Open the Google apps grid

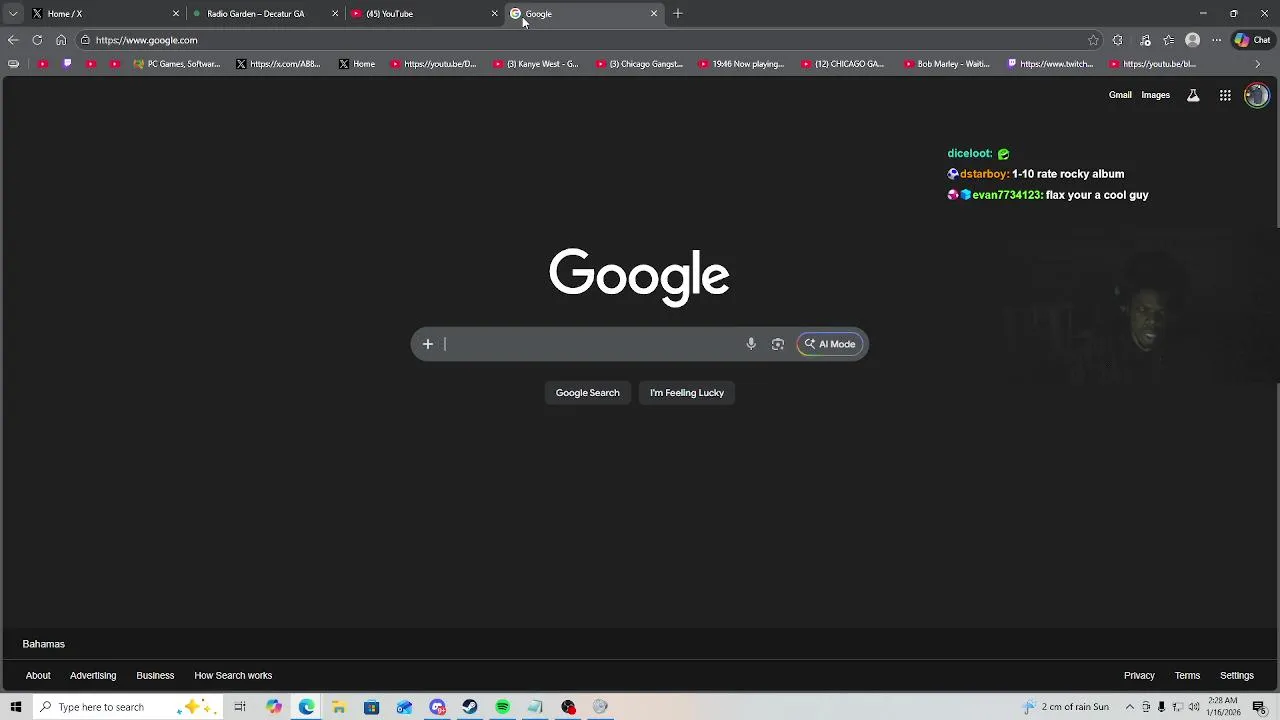(1225, 95)
